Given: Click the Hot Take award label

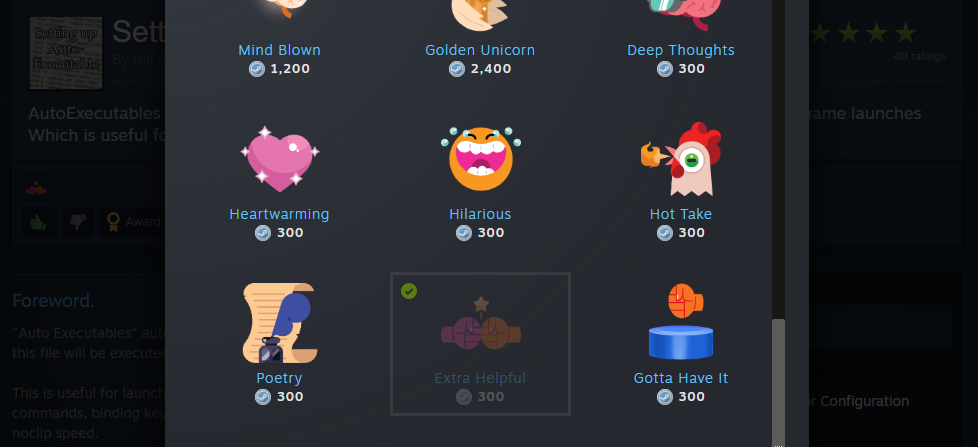Looking at the screenshot, I should point(680,214).
